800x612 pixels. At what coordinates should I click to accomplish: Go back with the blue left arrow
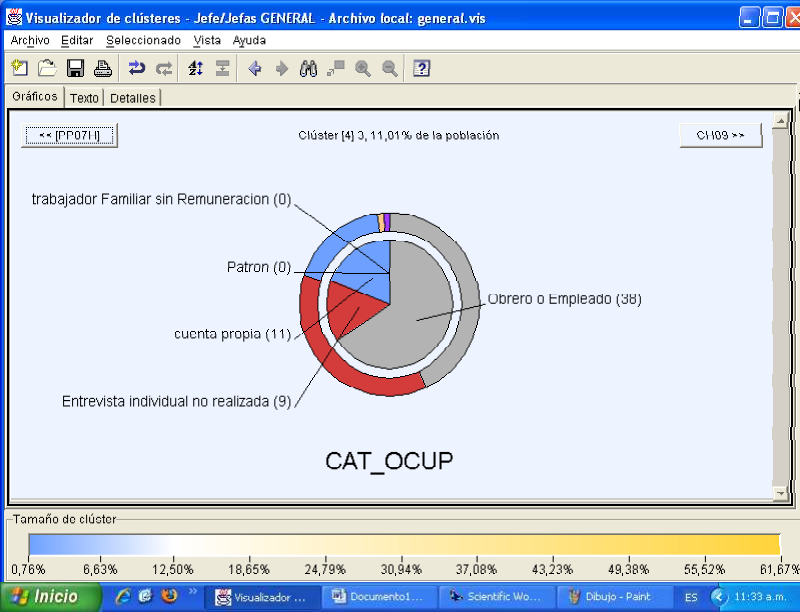[254, 68]
